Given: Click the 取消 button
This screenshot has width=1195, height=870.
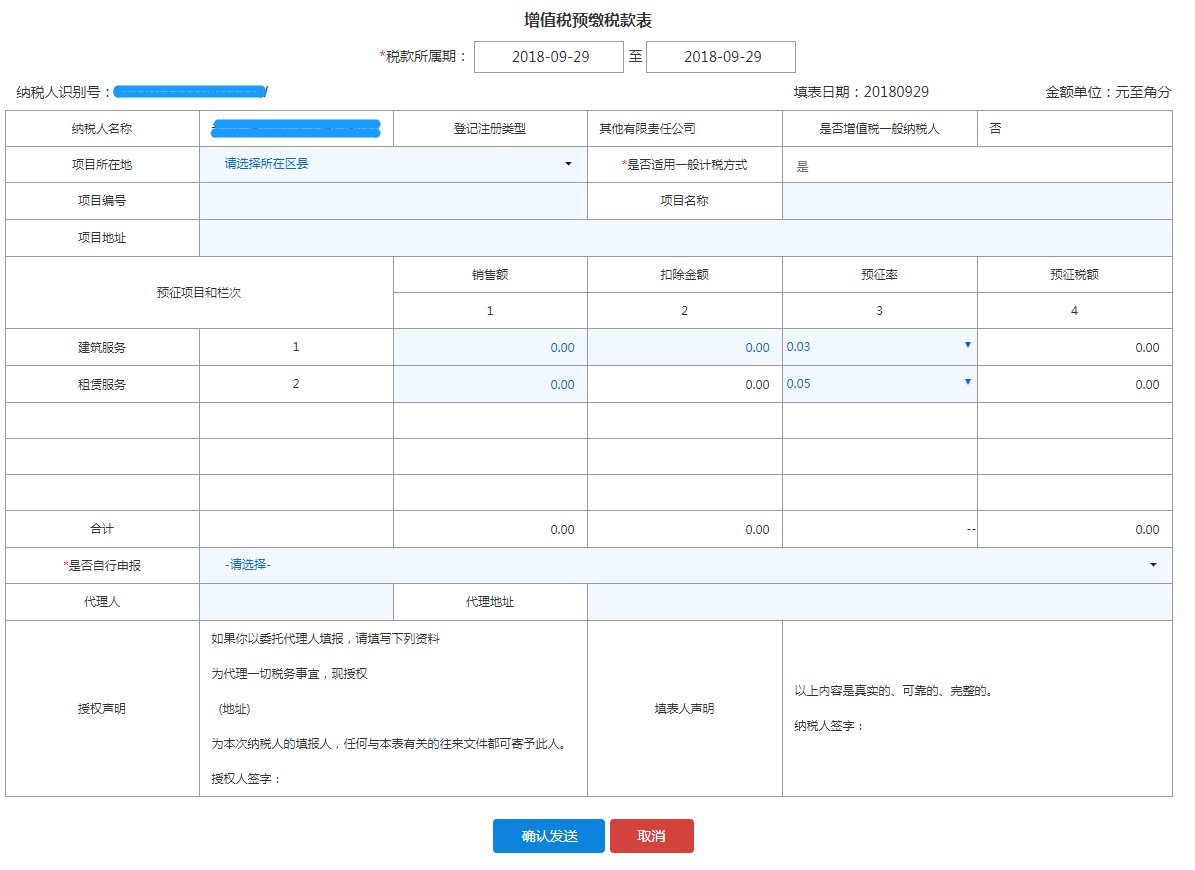Looking at the screenshot, I should click(x=652, y=836).
